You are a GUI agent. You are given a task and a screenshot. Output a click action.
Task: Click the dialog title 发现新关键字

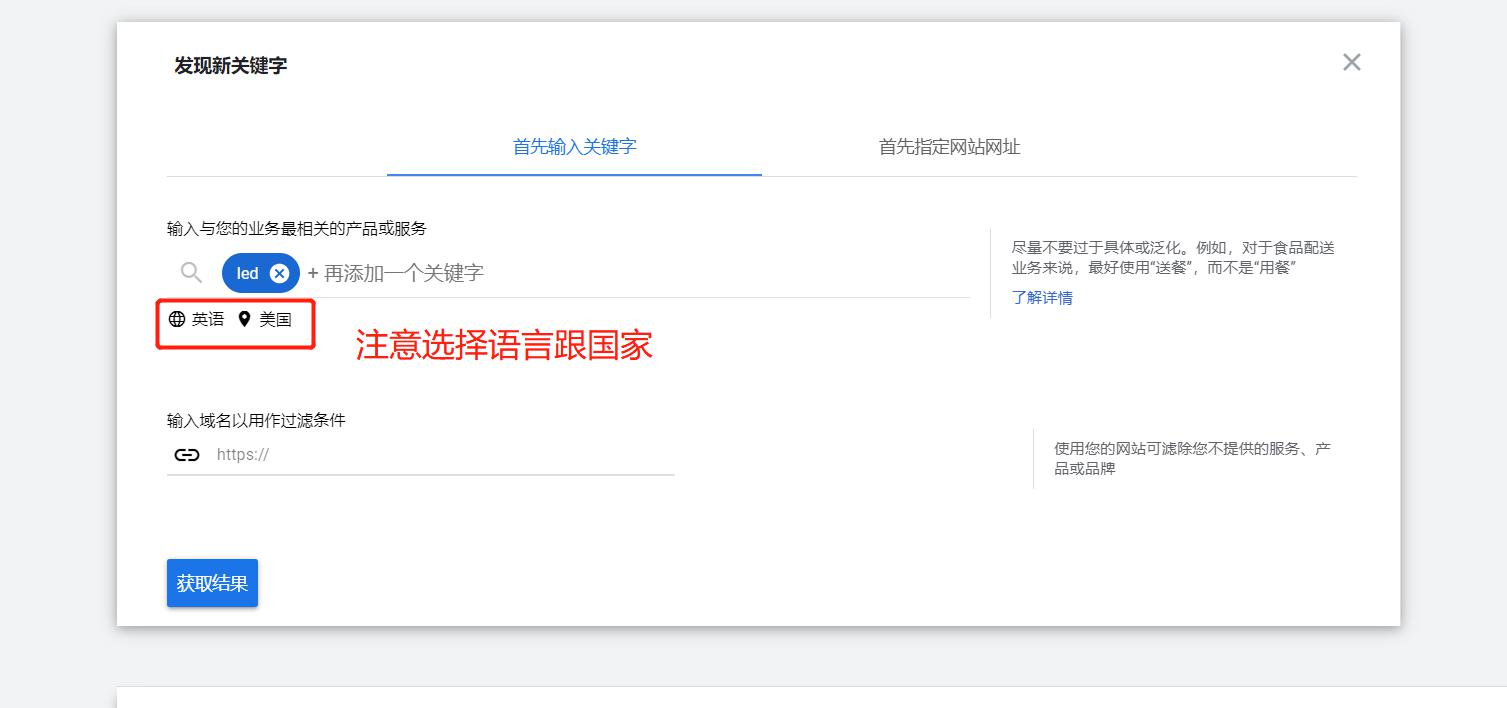229,65
